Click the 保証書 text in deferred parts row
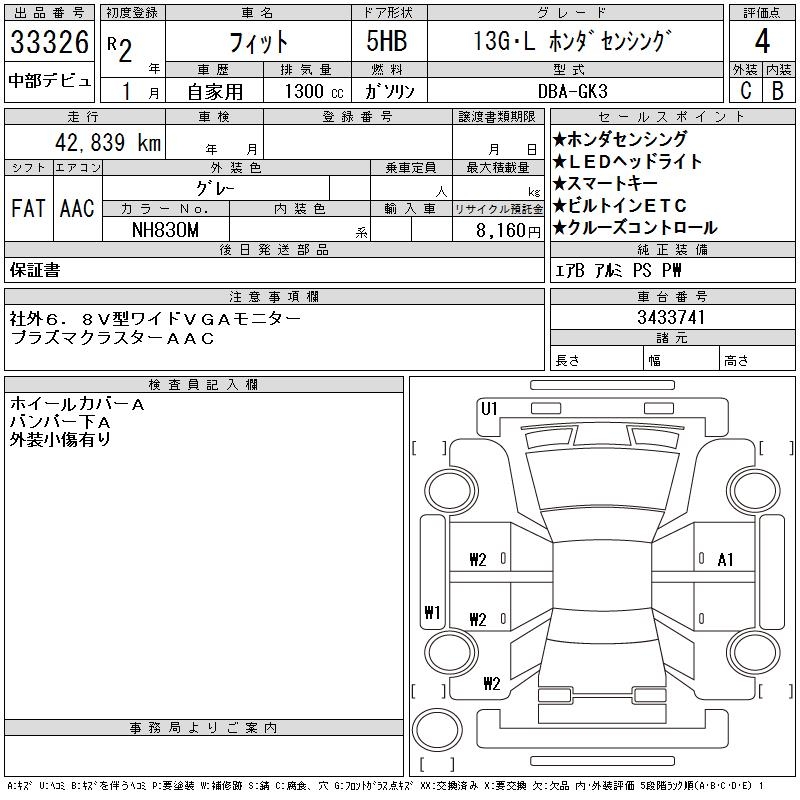This screenshot has width=800, height=800. [x=35, y=270]
